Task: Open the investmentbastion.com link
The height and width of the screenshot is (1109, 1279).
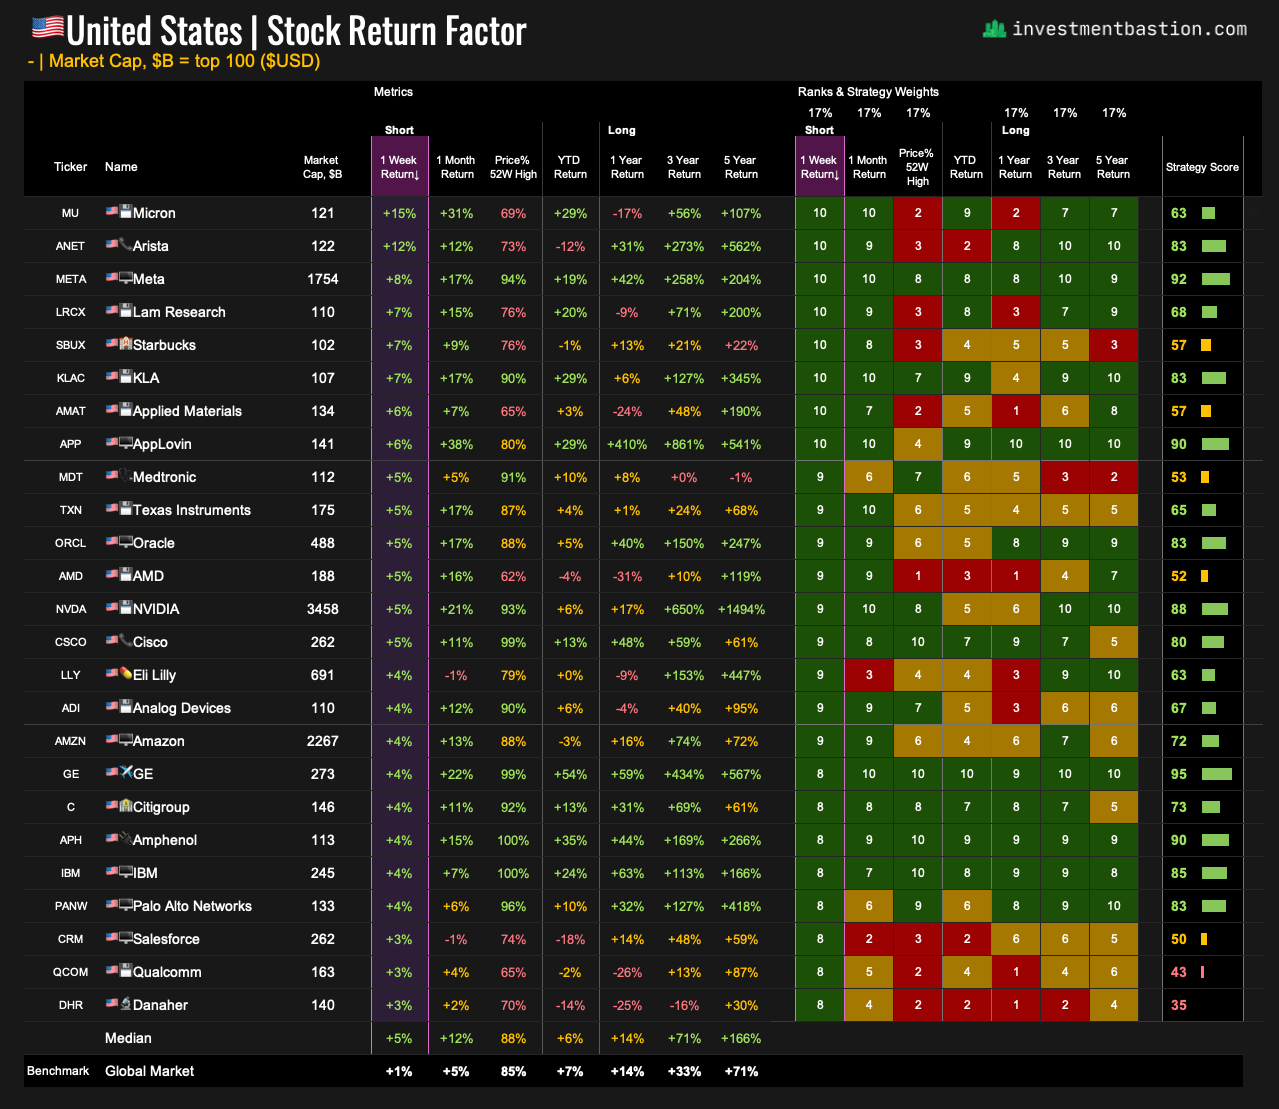Action: point(1129,29)
